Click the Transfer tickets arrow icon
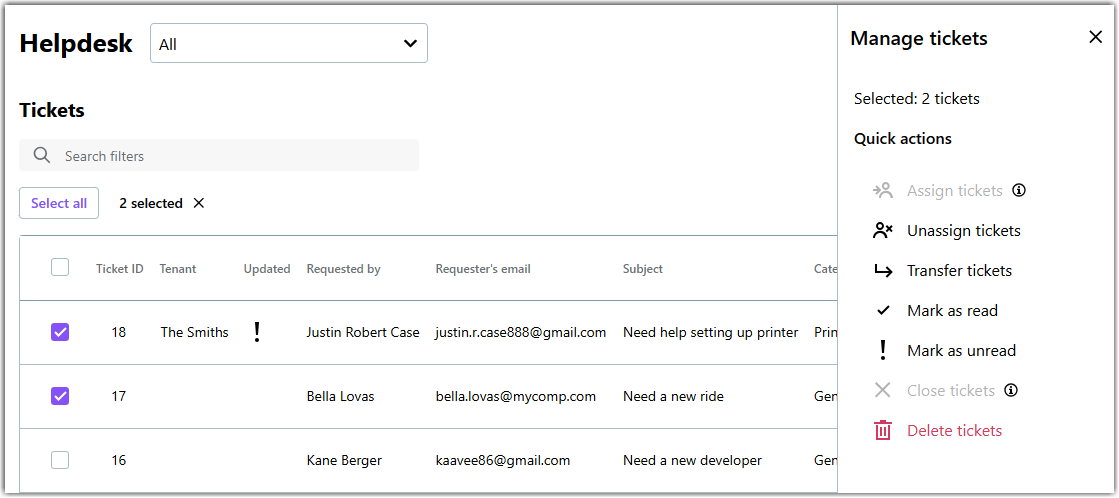The width and height of the screenshot is (1119, 498). 883,270
